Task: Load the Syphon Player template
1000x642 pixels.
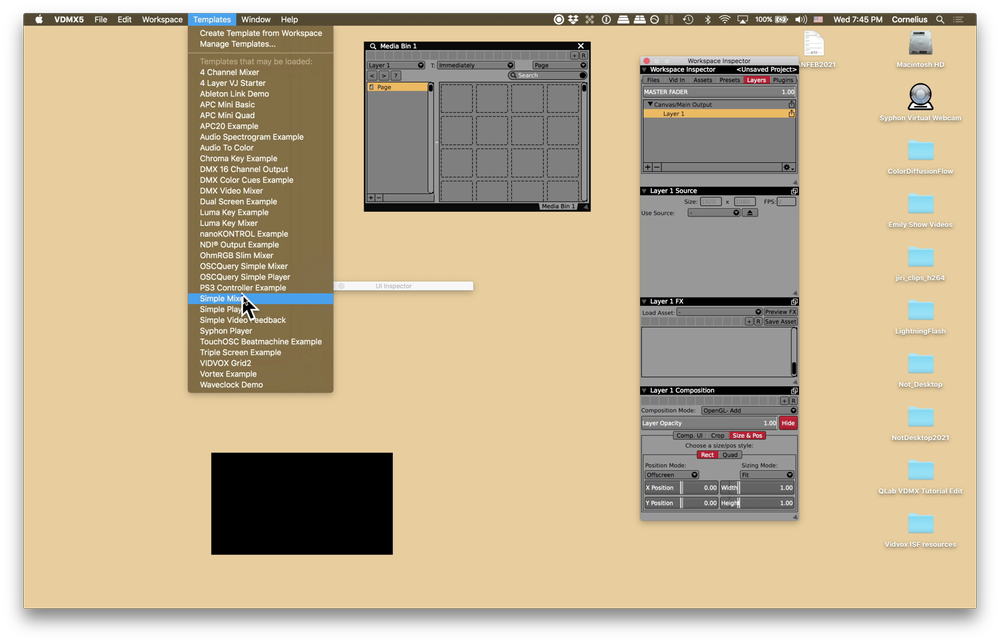Action: (x=261, y=331)
